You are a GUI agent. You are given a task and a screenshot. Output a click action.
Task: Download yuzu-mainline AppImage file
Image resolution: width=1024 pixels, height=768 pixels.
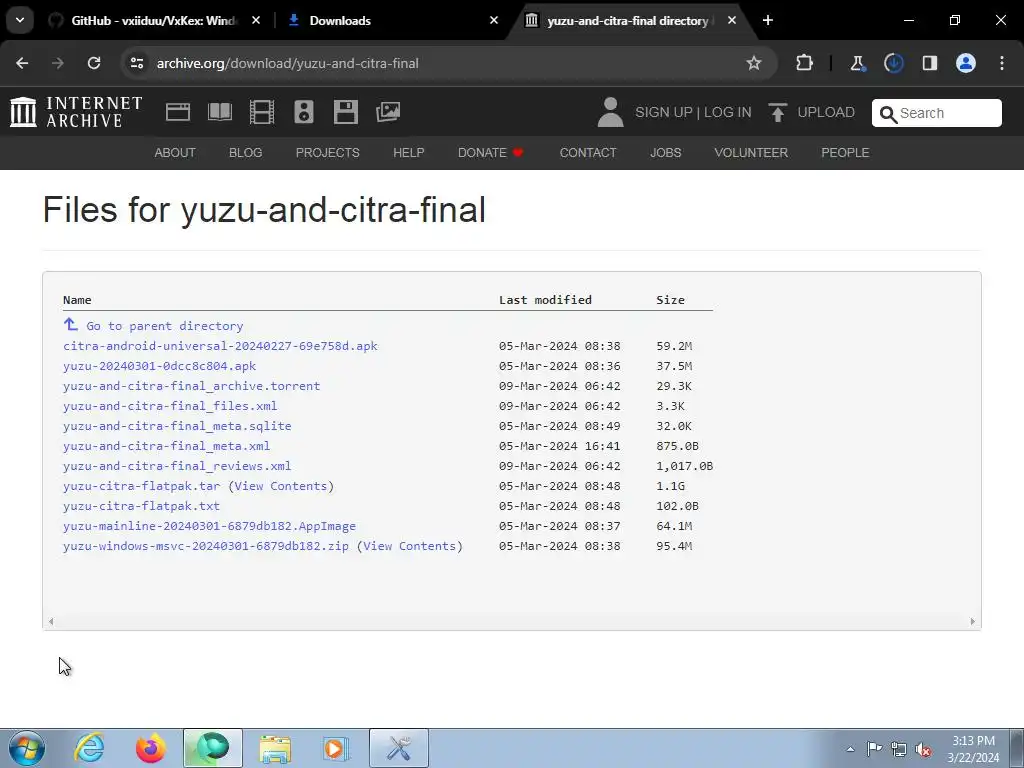[x=210, y=526]
